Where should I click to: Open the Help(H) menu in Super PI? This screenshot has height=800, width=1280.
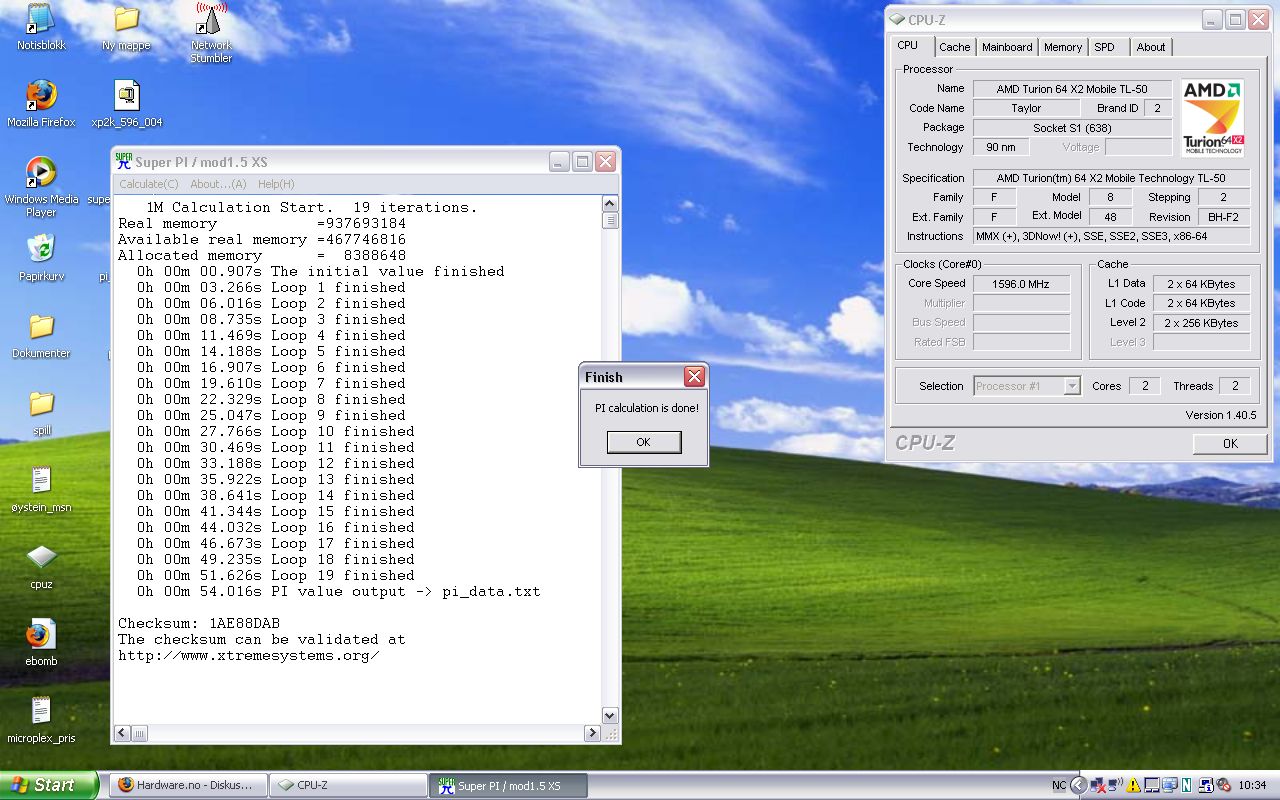pos(276,184)
